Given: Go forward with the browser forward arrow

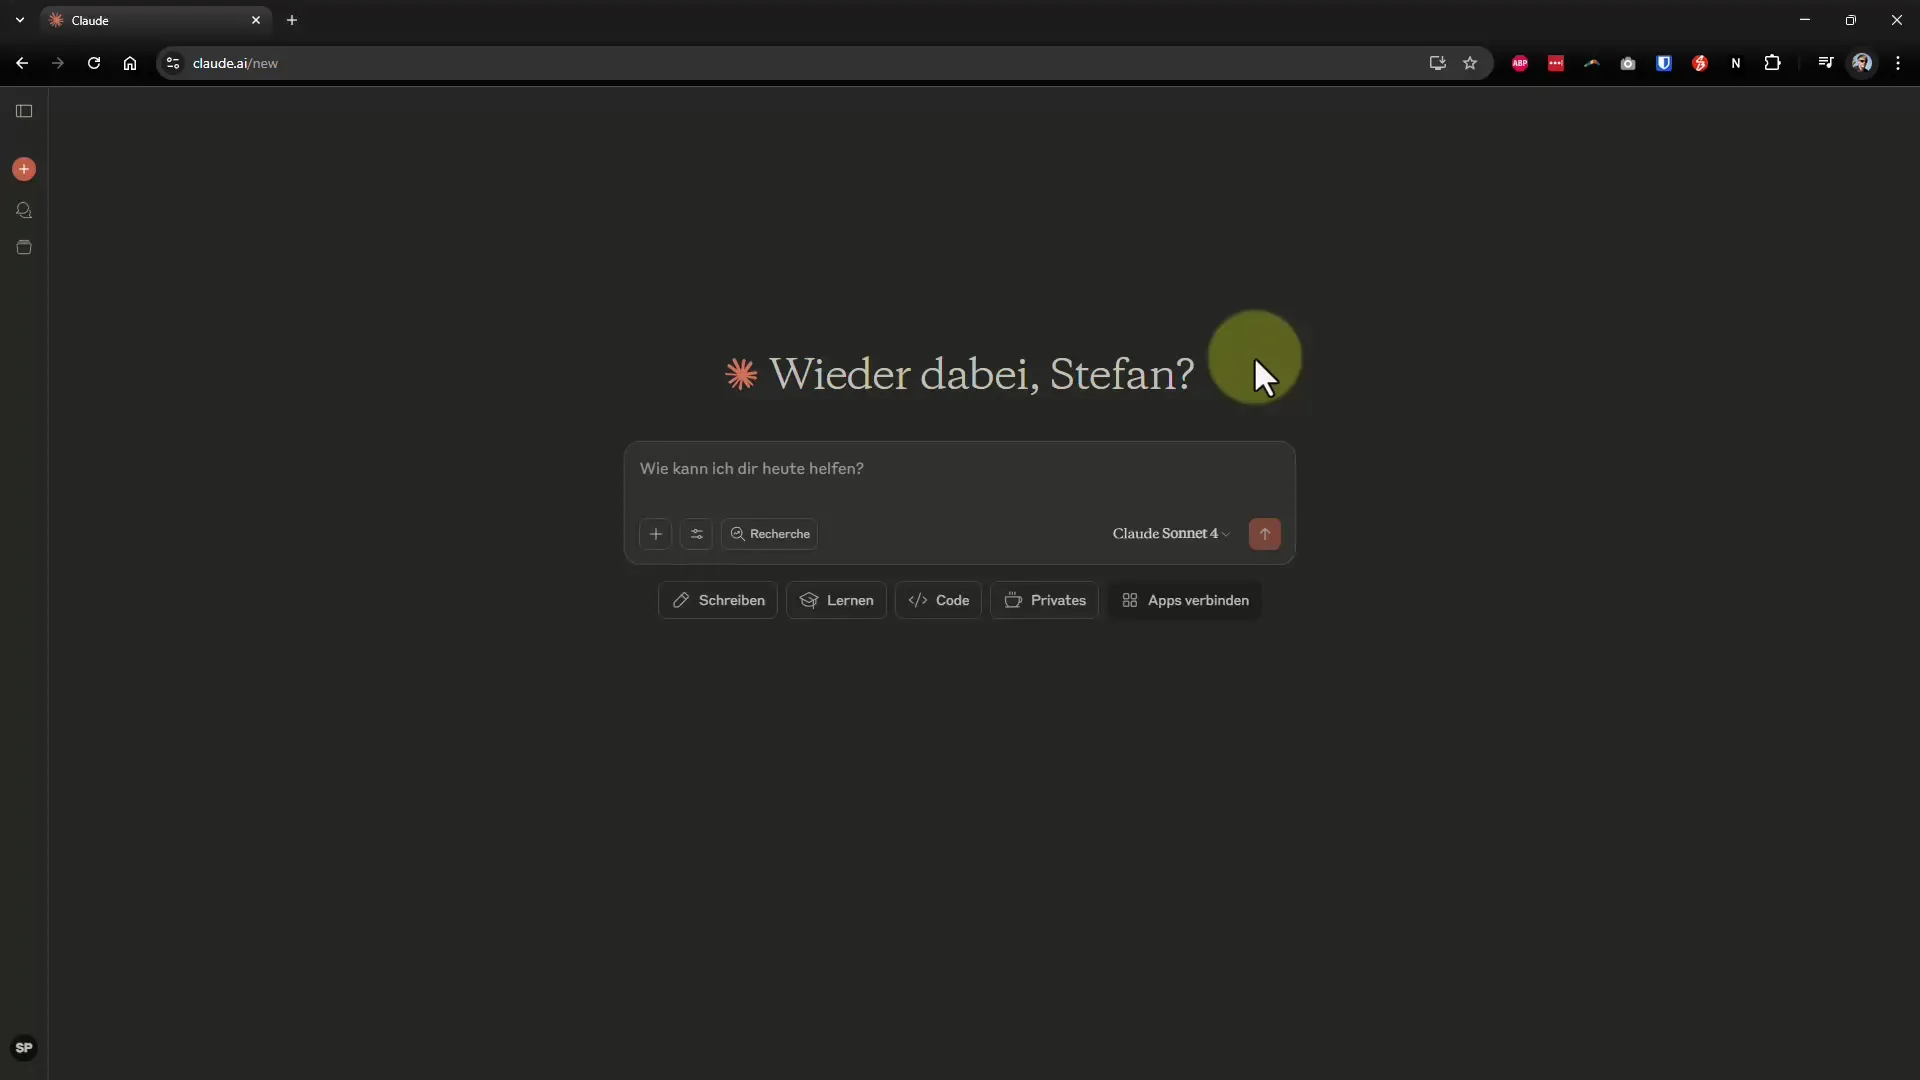Looking at the screenshot, I should tap(58, 63).
